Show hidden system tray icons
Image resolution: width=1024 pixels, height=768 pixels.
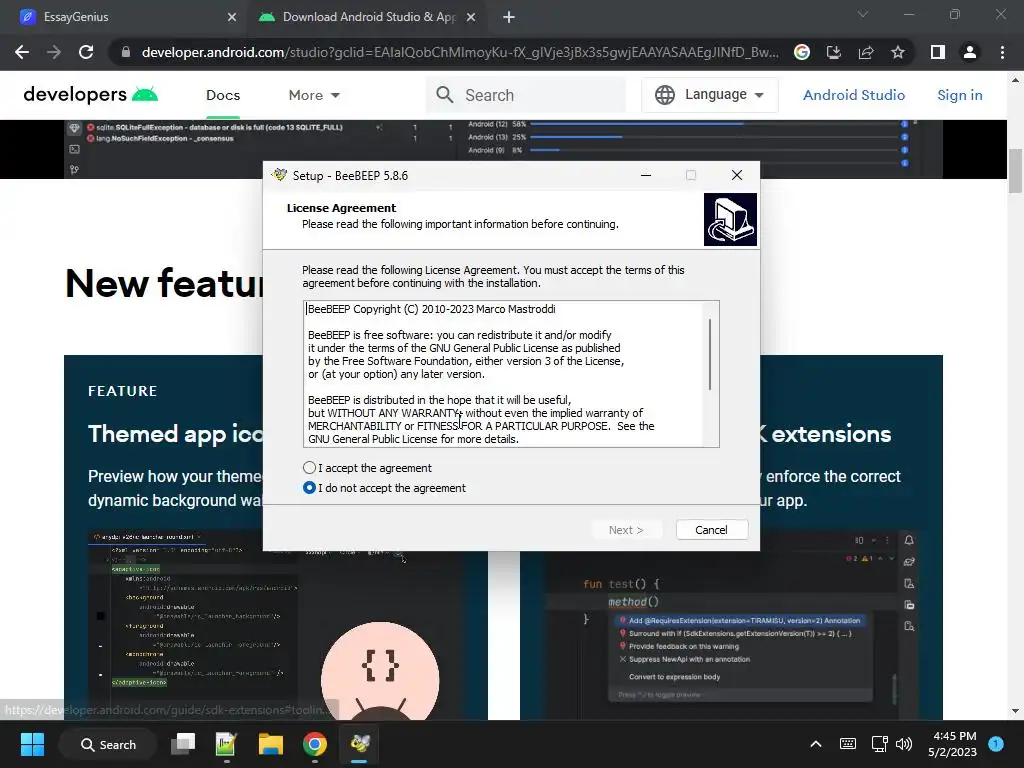click(x=816, y=744)
